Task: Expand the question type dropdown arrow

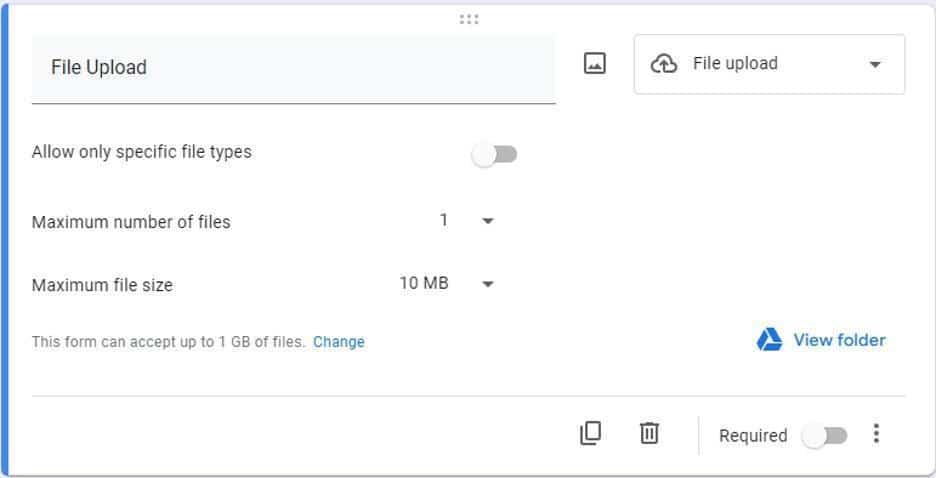Action: (x=875, y=65)
